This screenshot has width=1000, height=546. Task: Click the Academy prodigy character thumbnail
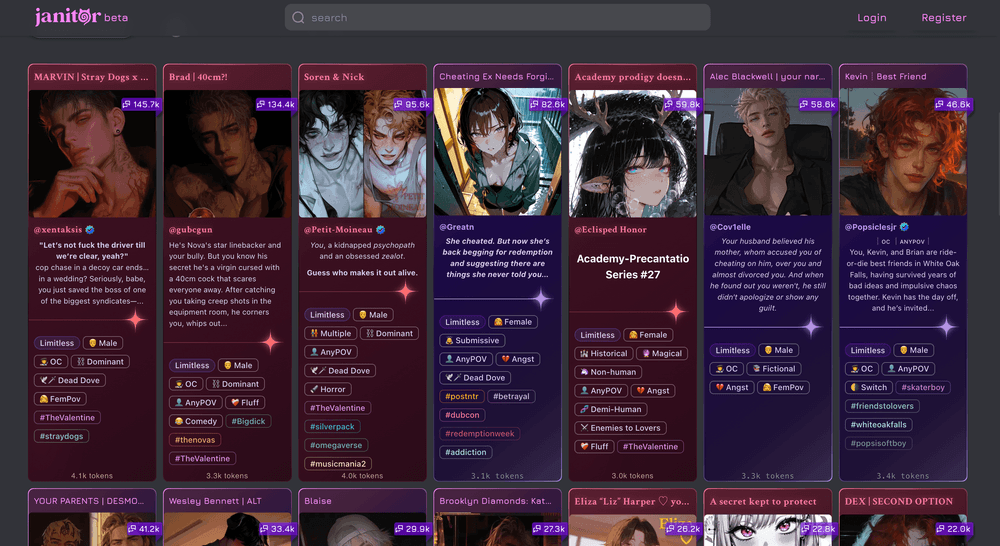pos(633,154)
